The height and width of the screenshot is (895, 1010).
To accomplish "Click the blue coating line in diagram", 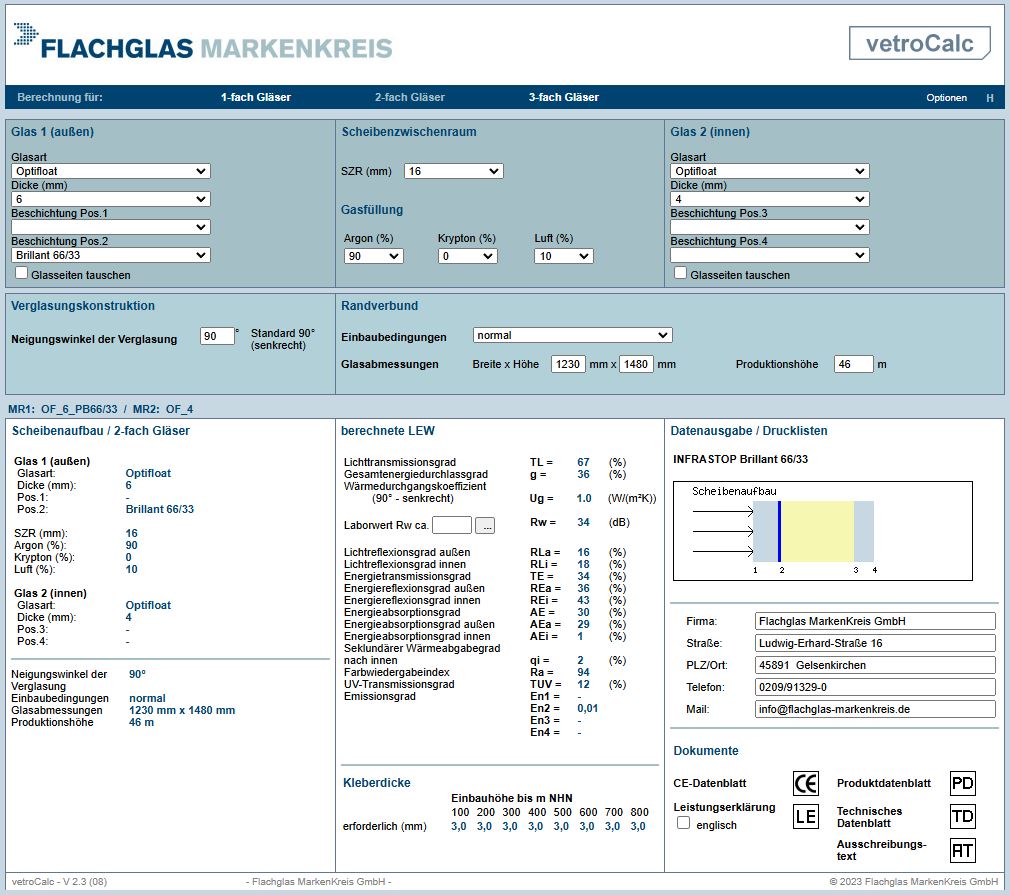I will point(779,532).
